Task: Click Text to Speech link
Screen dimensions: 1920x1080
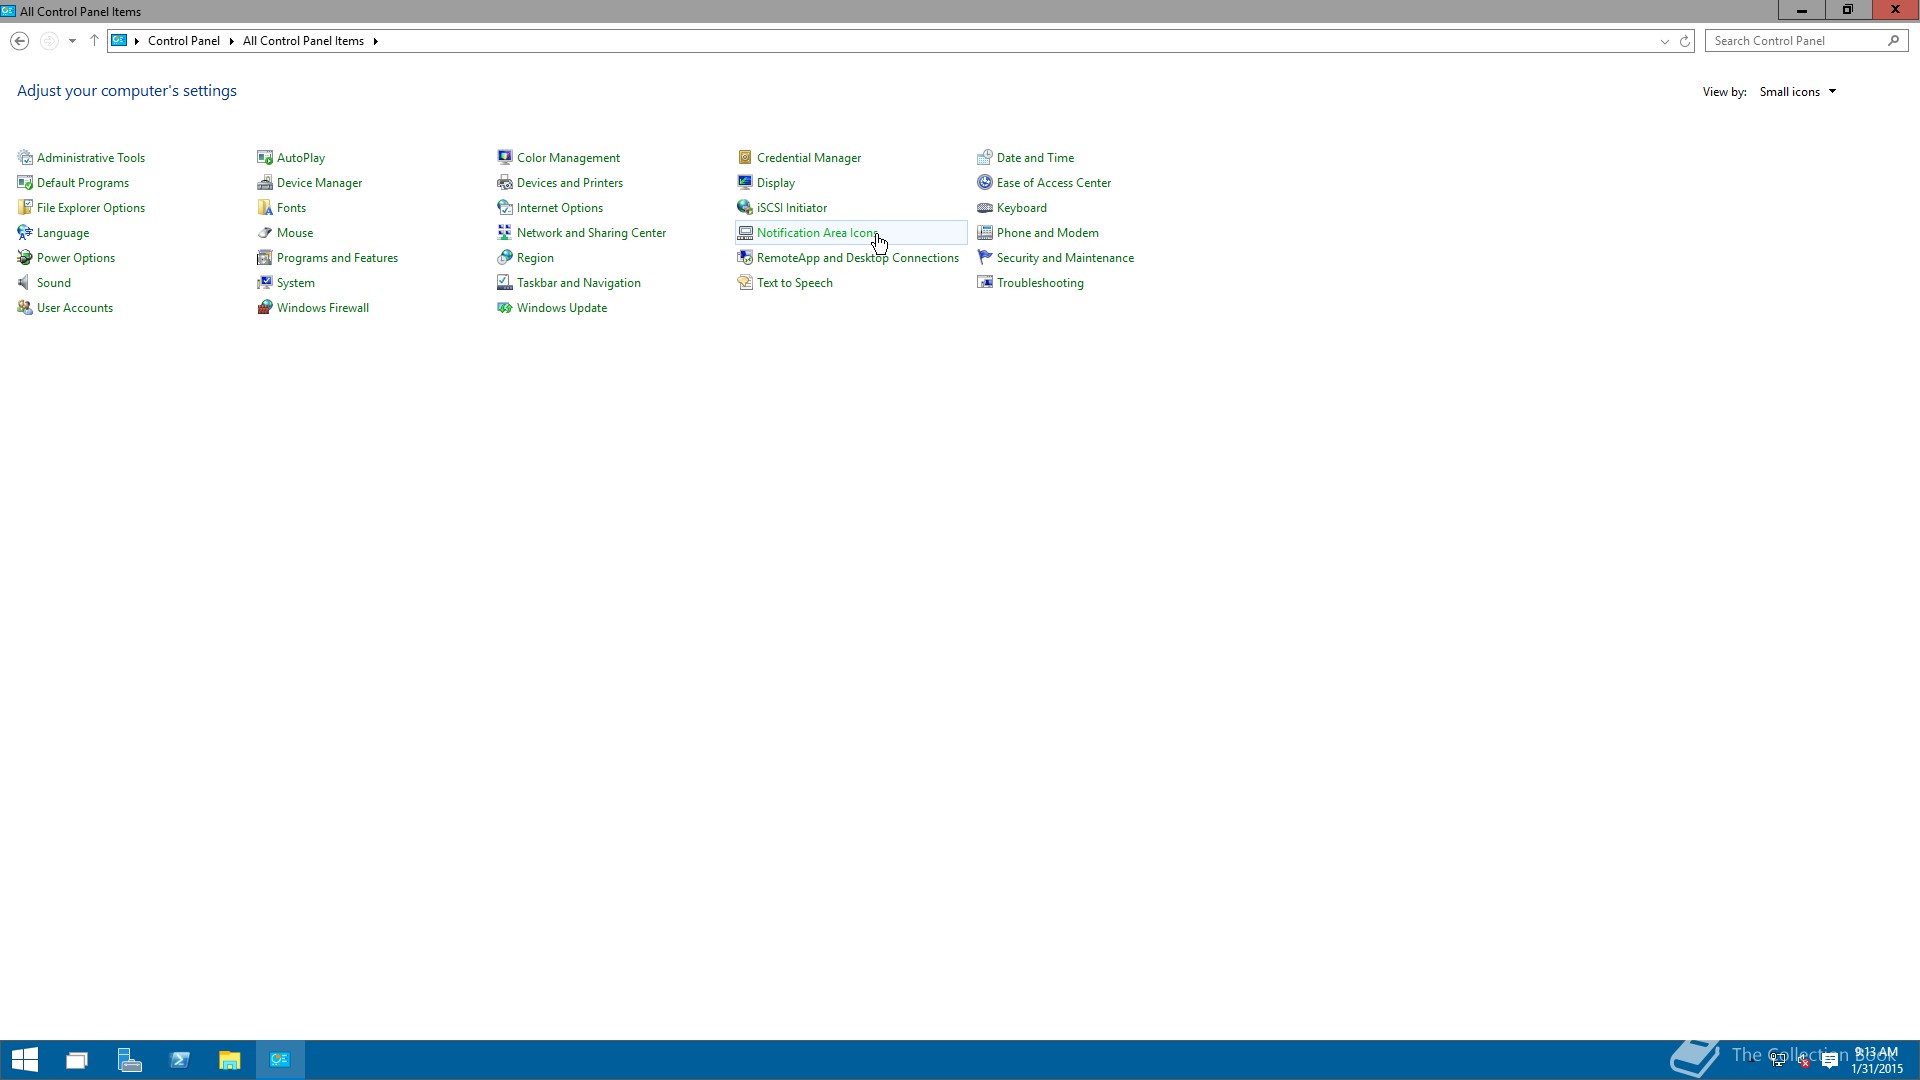Action: [x=795, y=283]
